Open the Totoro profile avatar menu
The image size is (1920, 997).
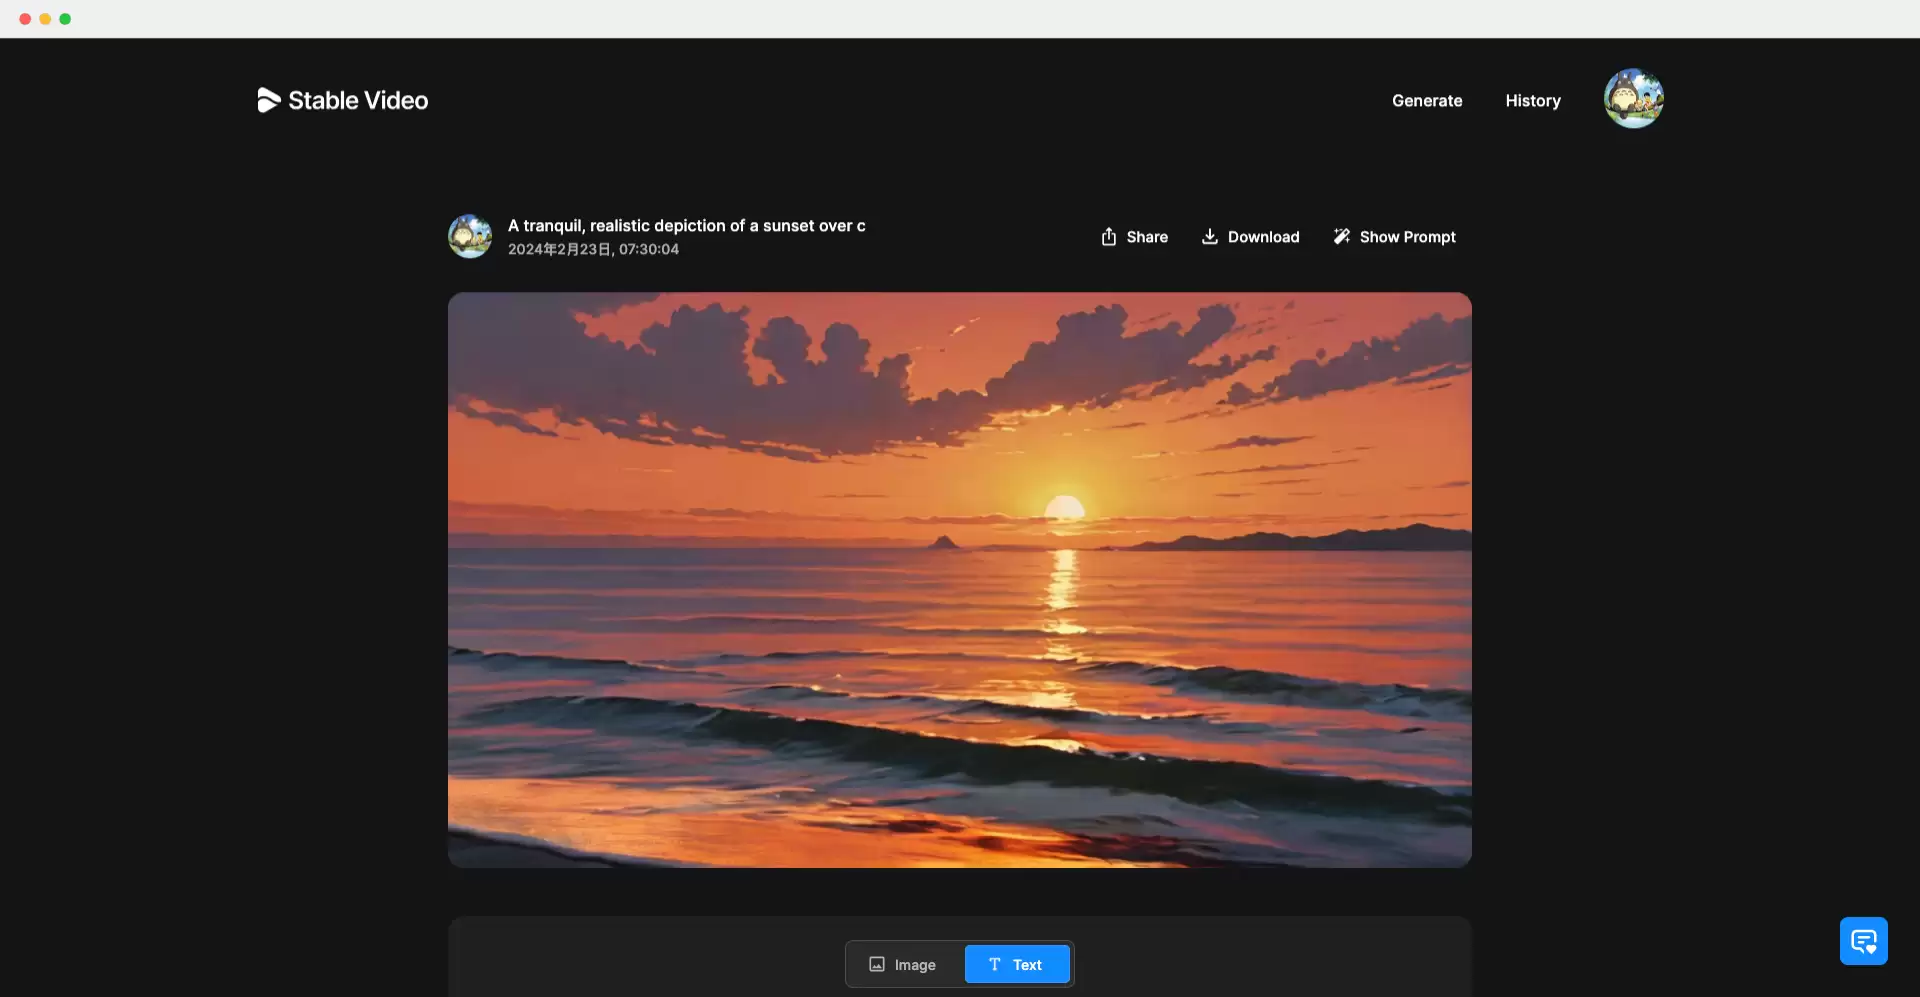click(1634, 99)
